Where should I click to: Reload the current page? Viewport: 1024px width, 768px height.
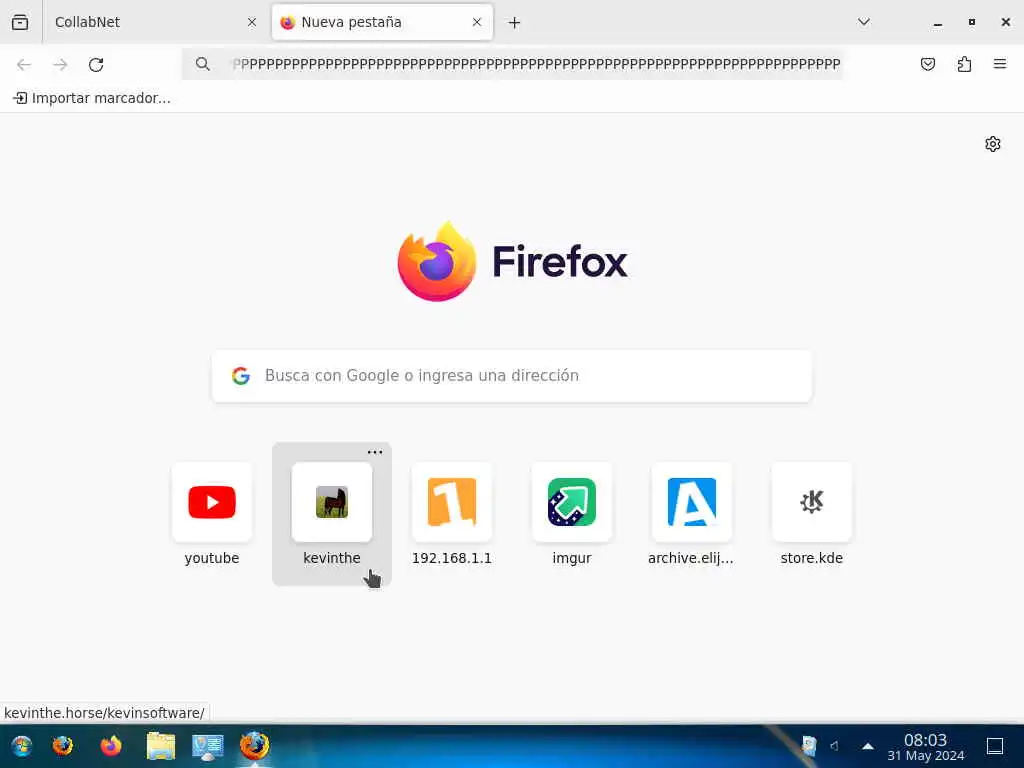96,64
